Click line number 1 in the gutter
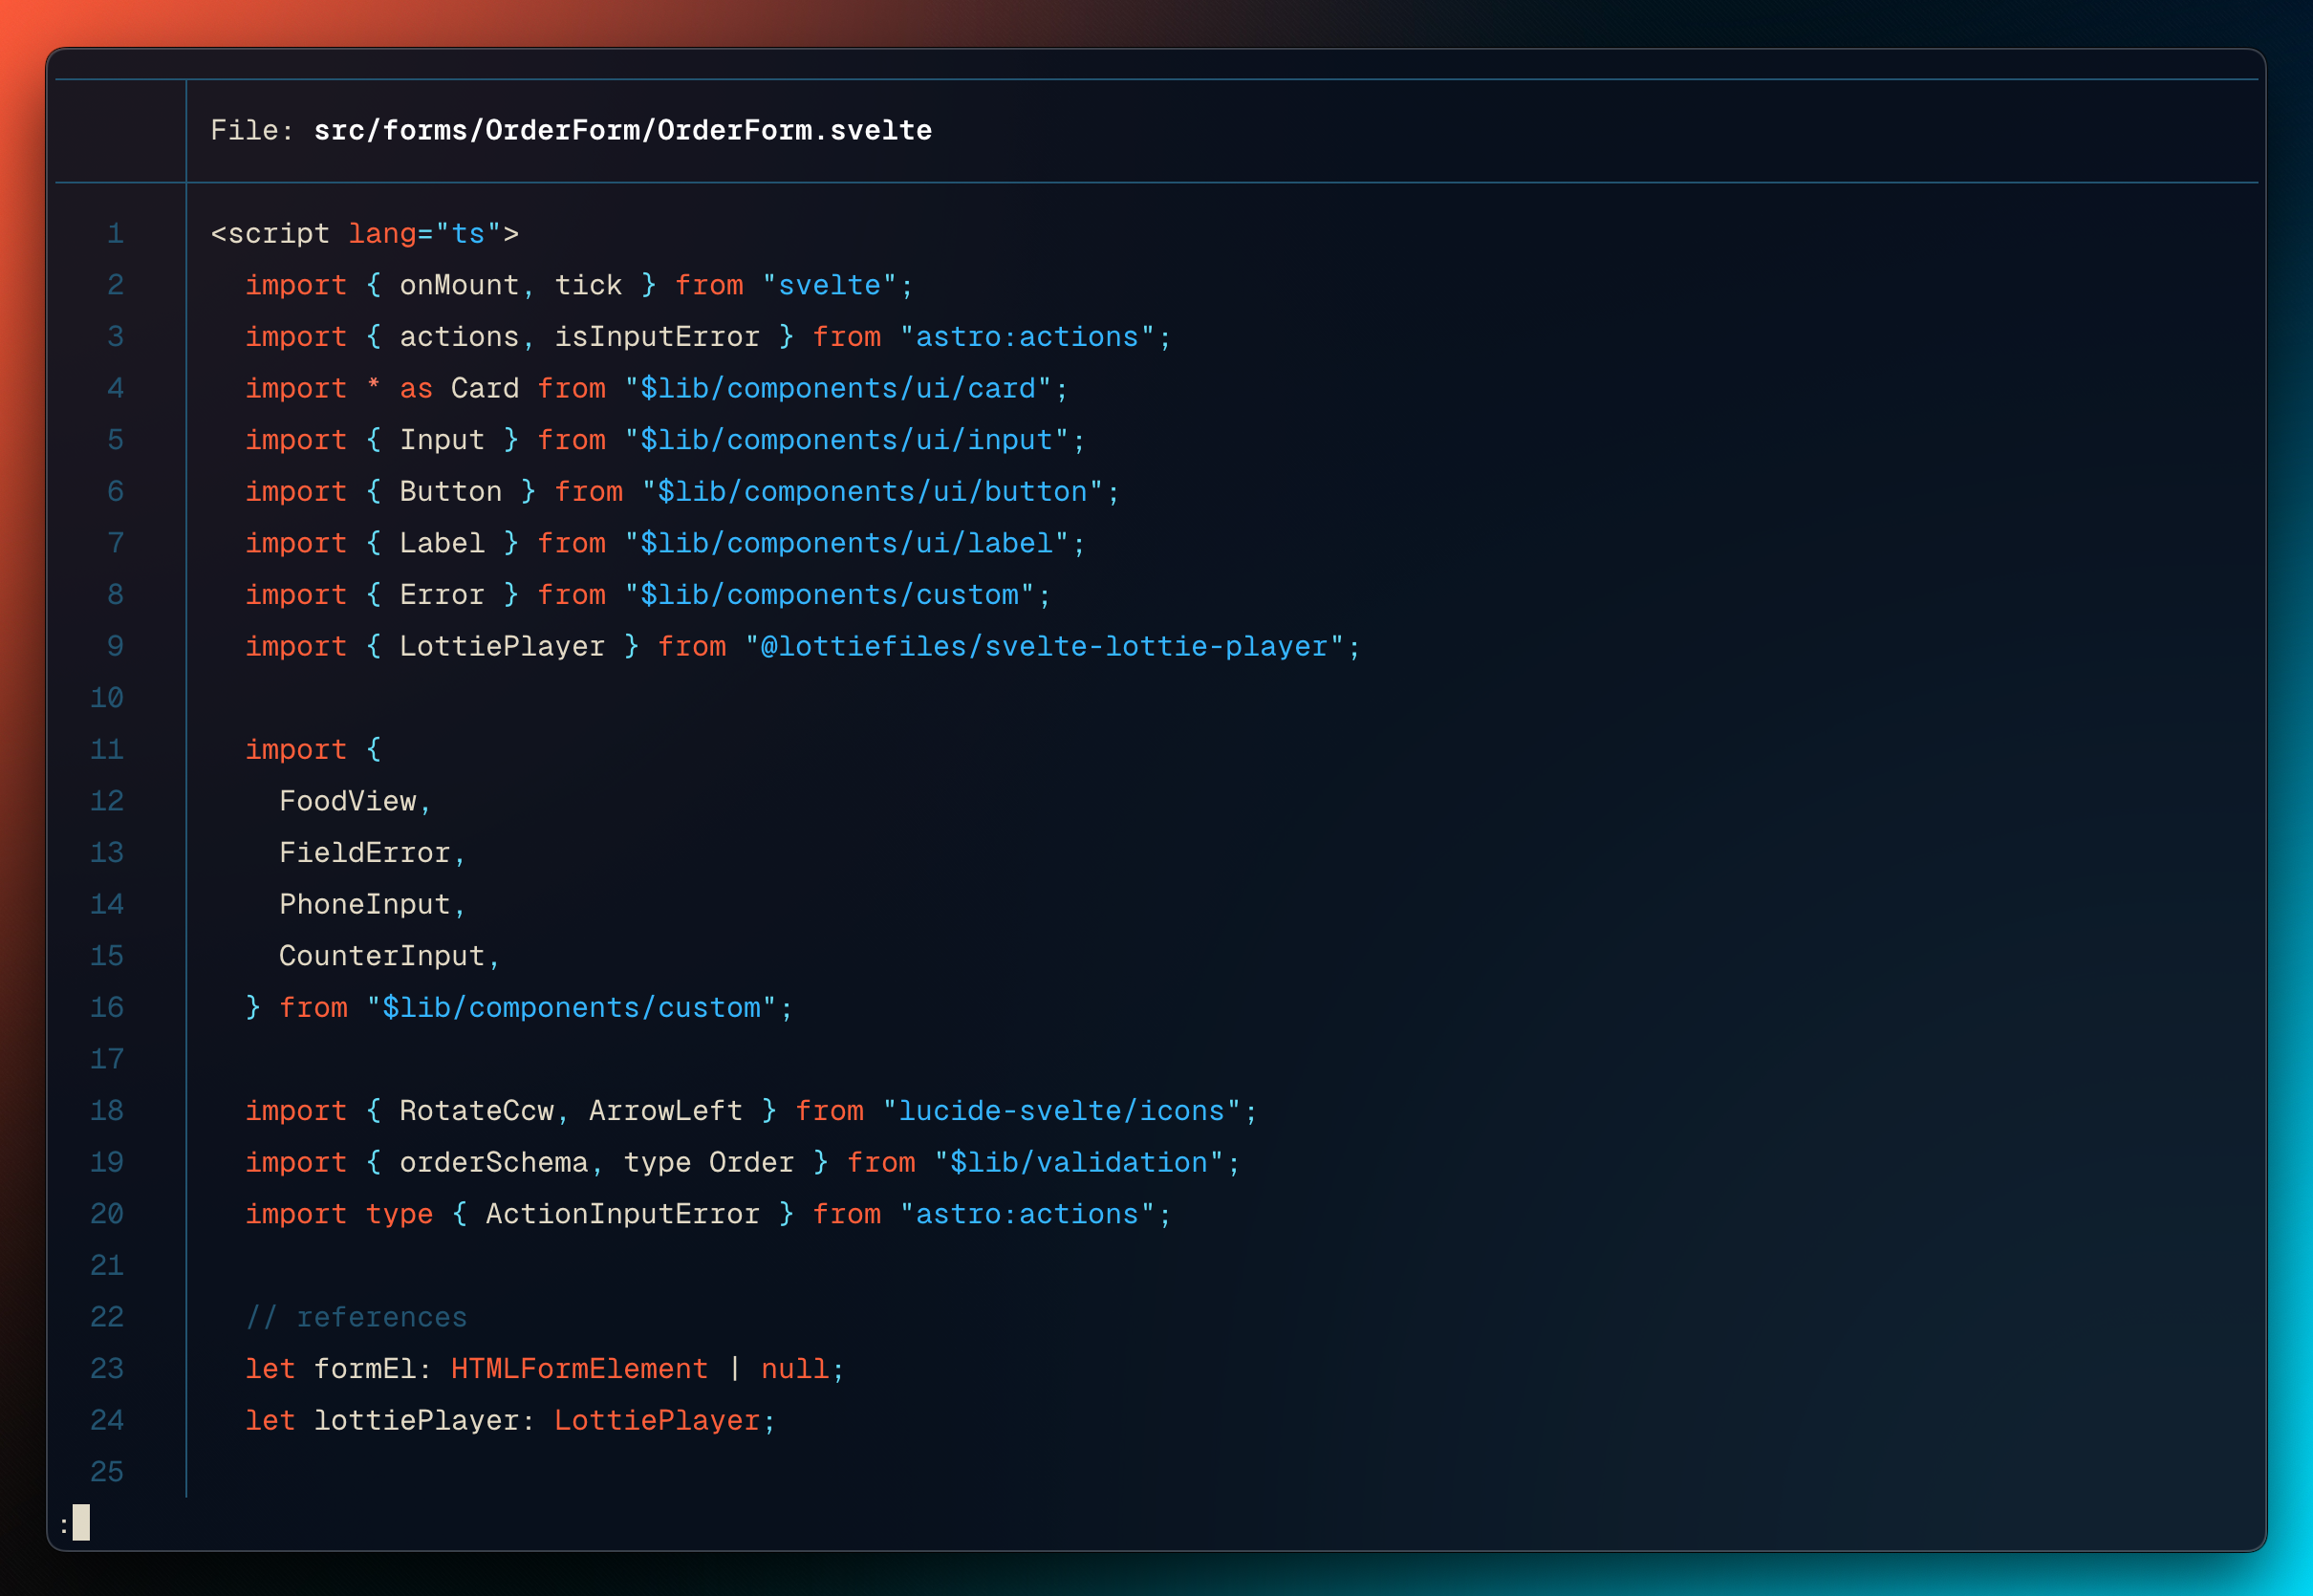Screen dimensions: 2313x1596 (x=116, y=234)
